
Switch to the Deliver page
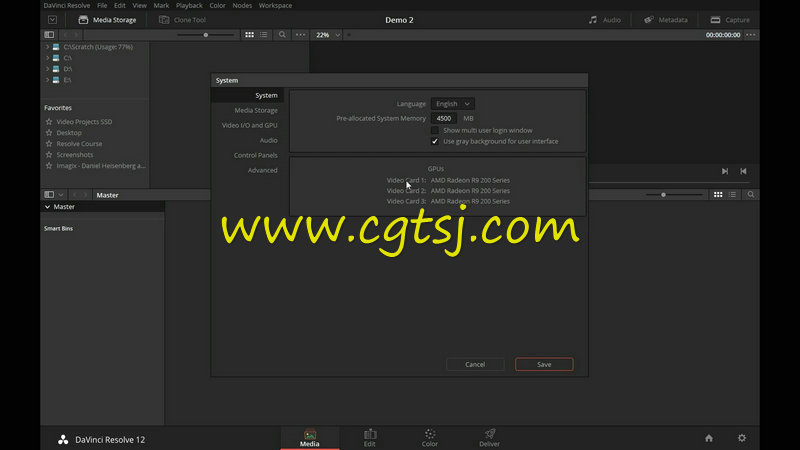click(x=490, y=438)
